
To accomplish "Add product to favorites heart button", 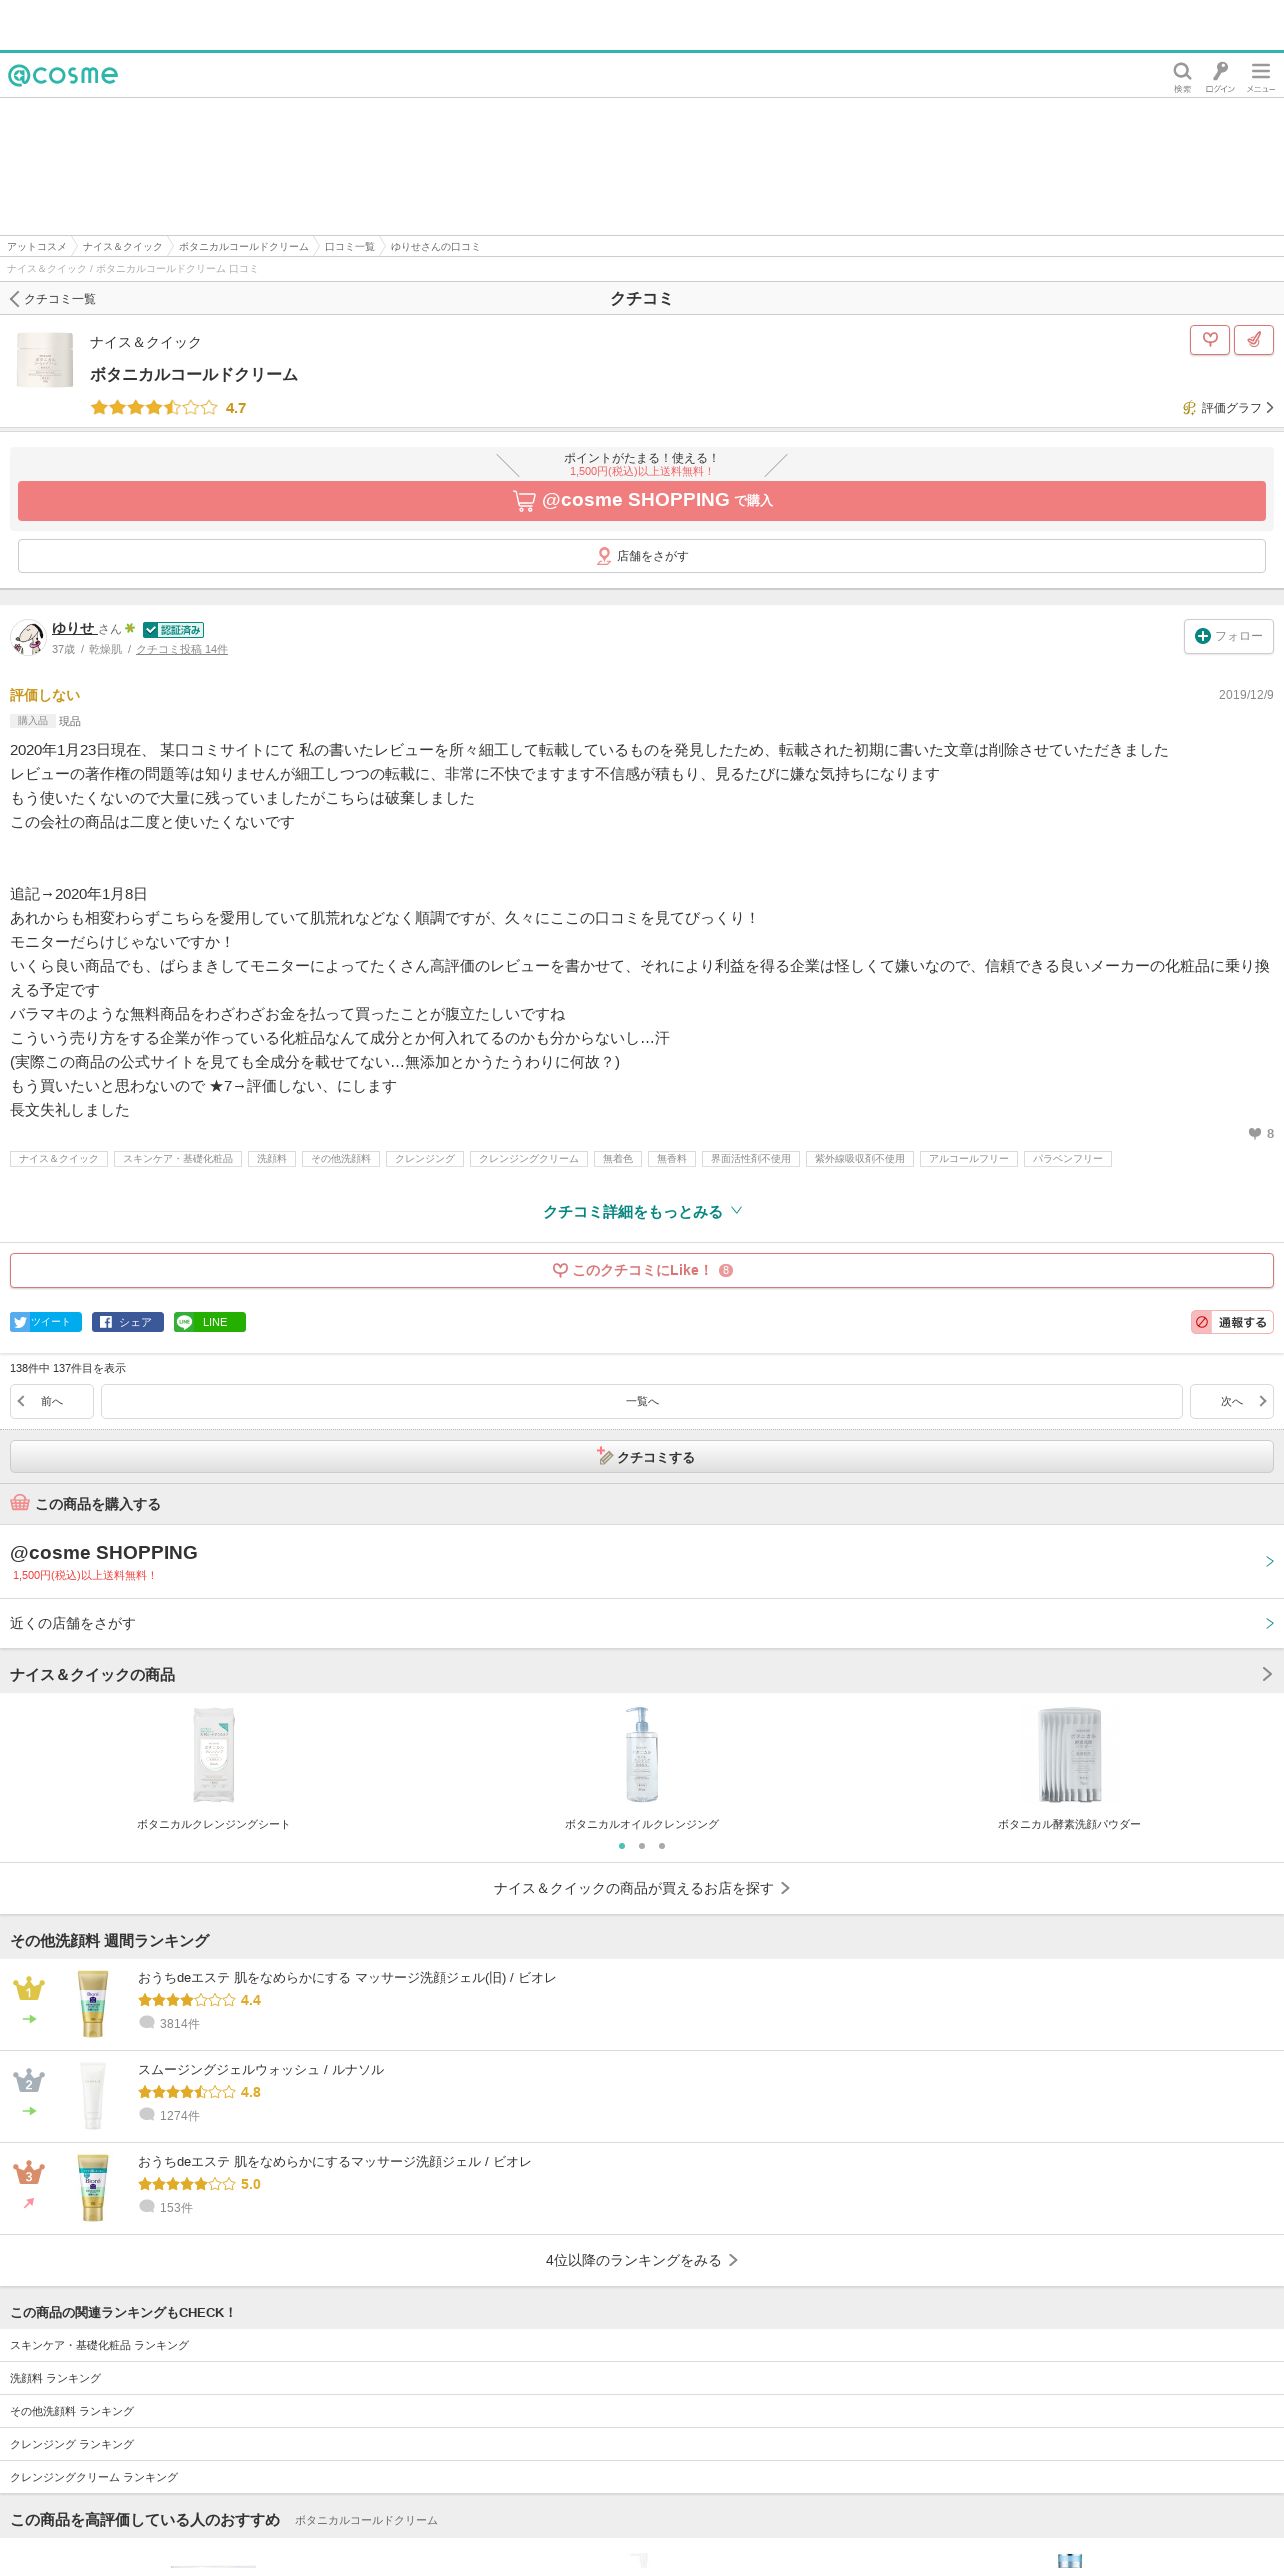I will click(x=1210, y=340).
